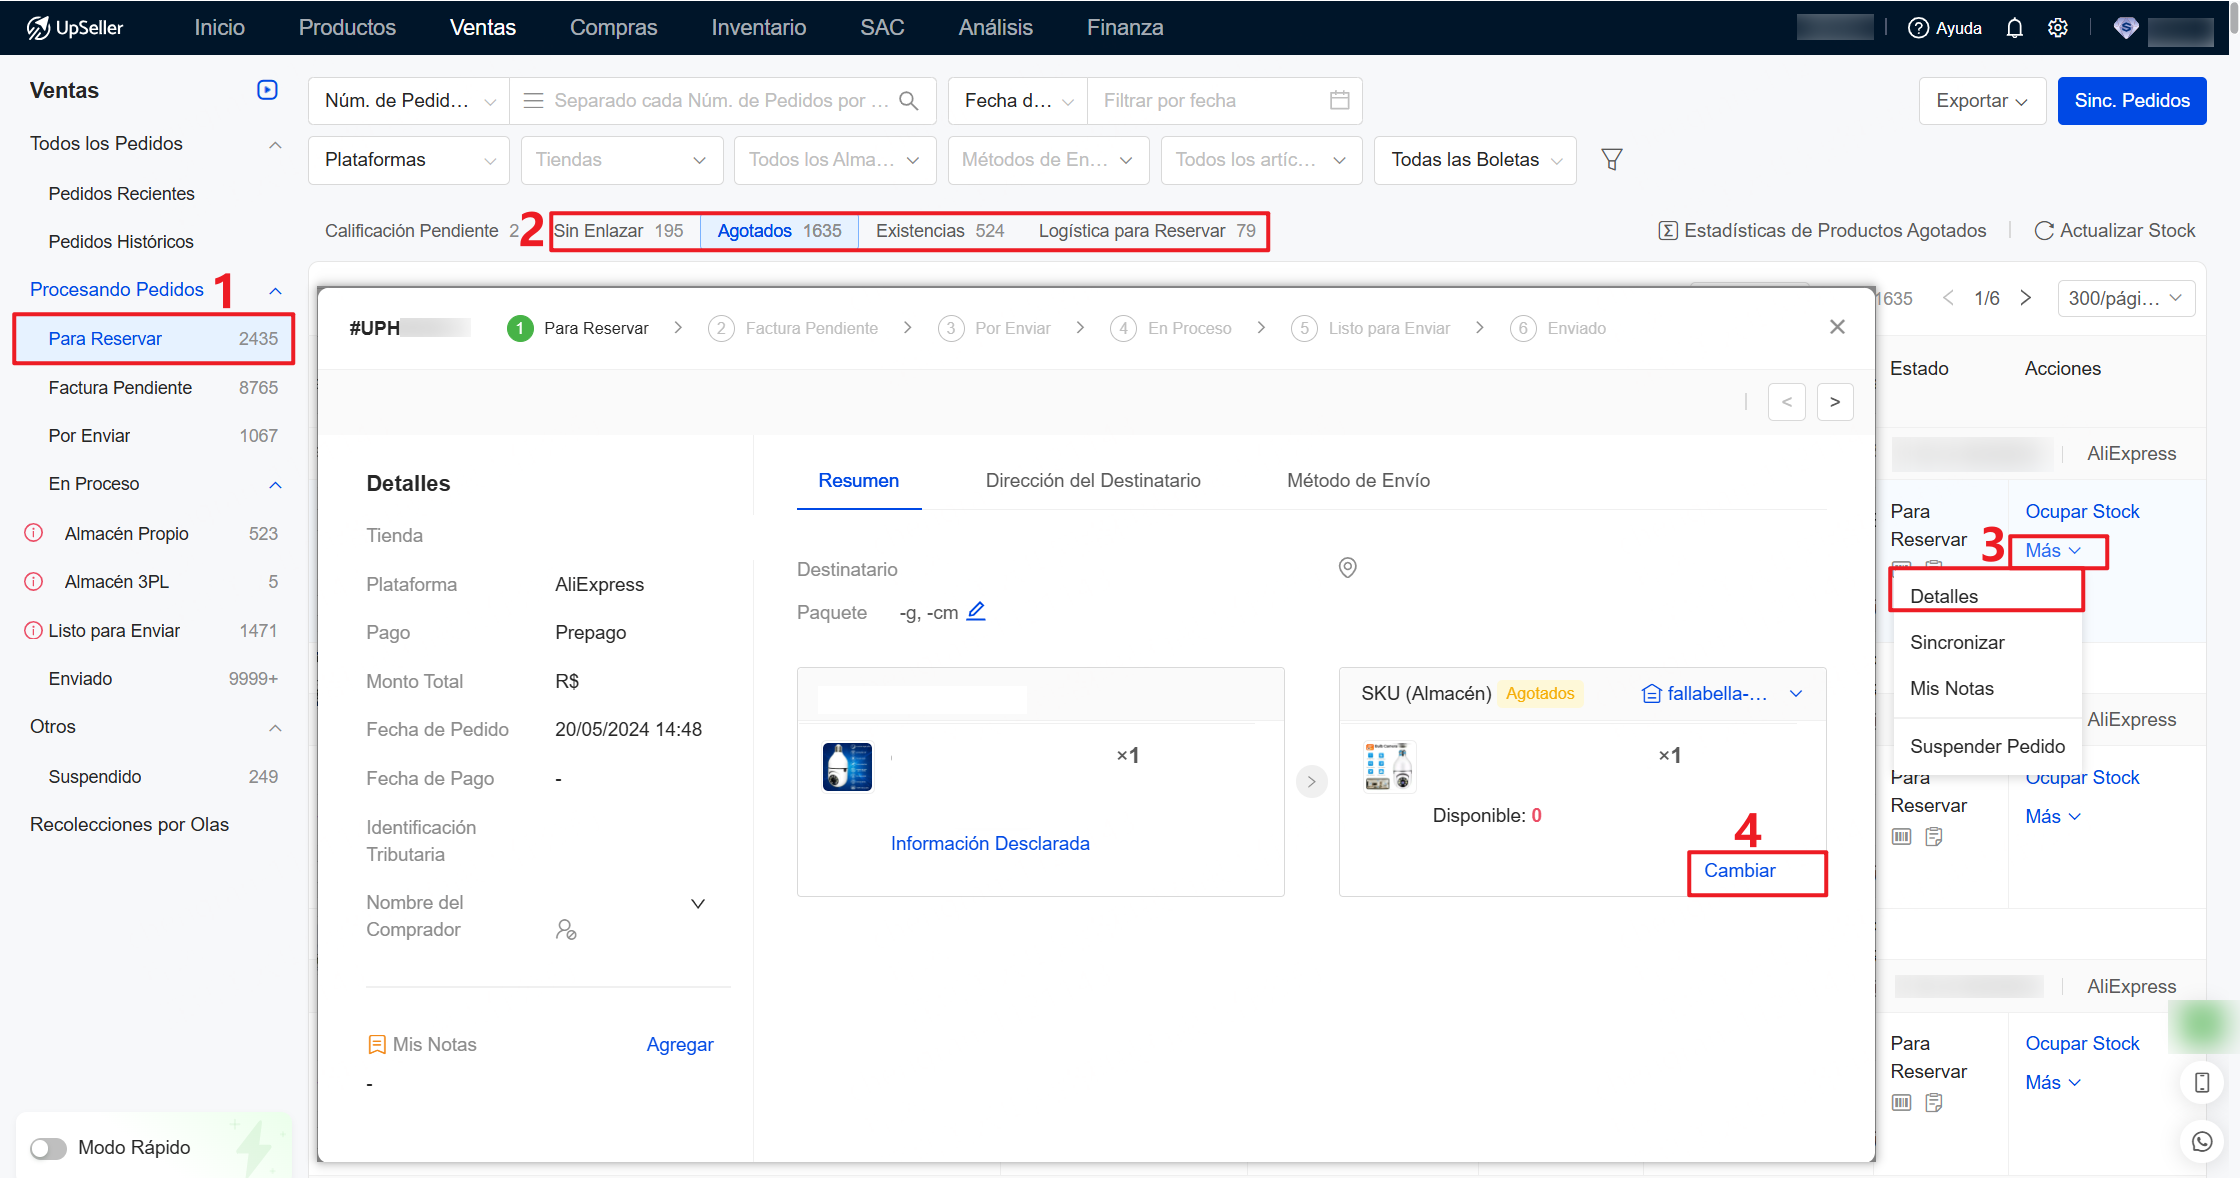Image resolution: width=2240 pixels, height=1178 pixels.
Task: Expand the Todas las Boletas dropdown
Action: [x=1475, y=160]
